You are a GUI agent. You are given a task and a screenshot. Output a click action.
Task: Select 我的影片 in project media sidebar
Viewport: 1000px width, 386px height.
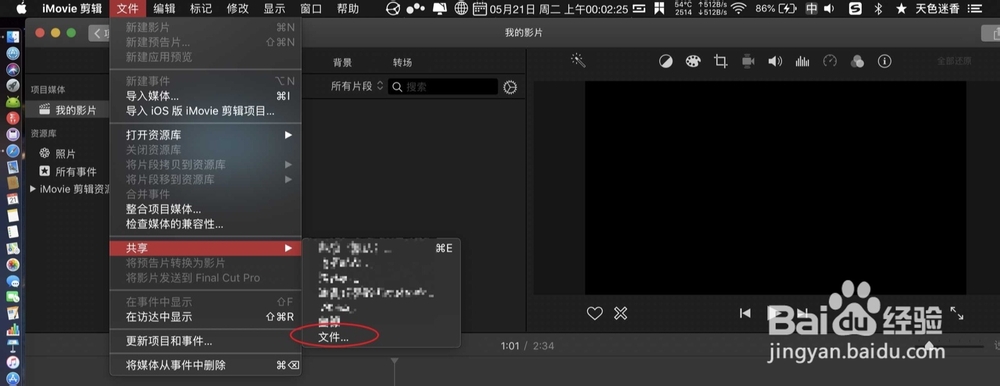[x=67, y=110]
